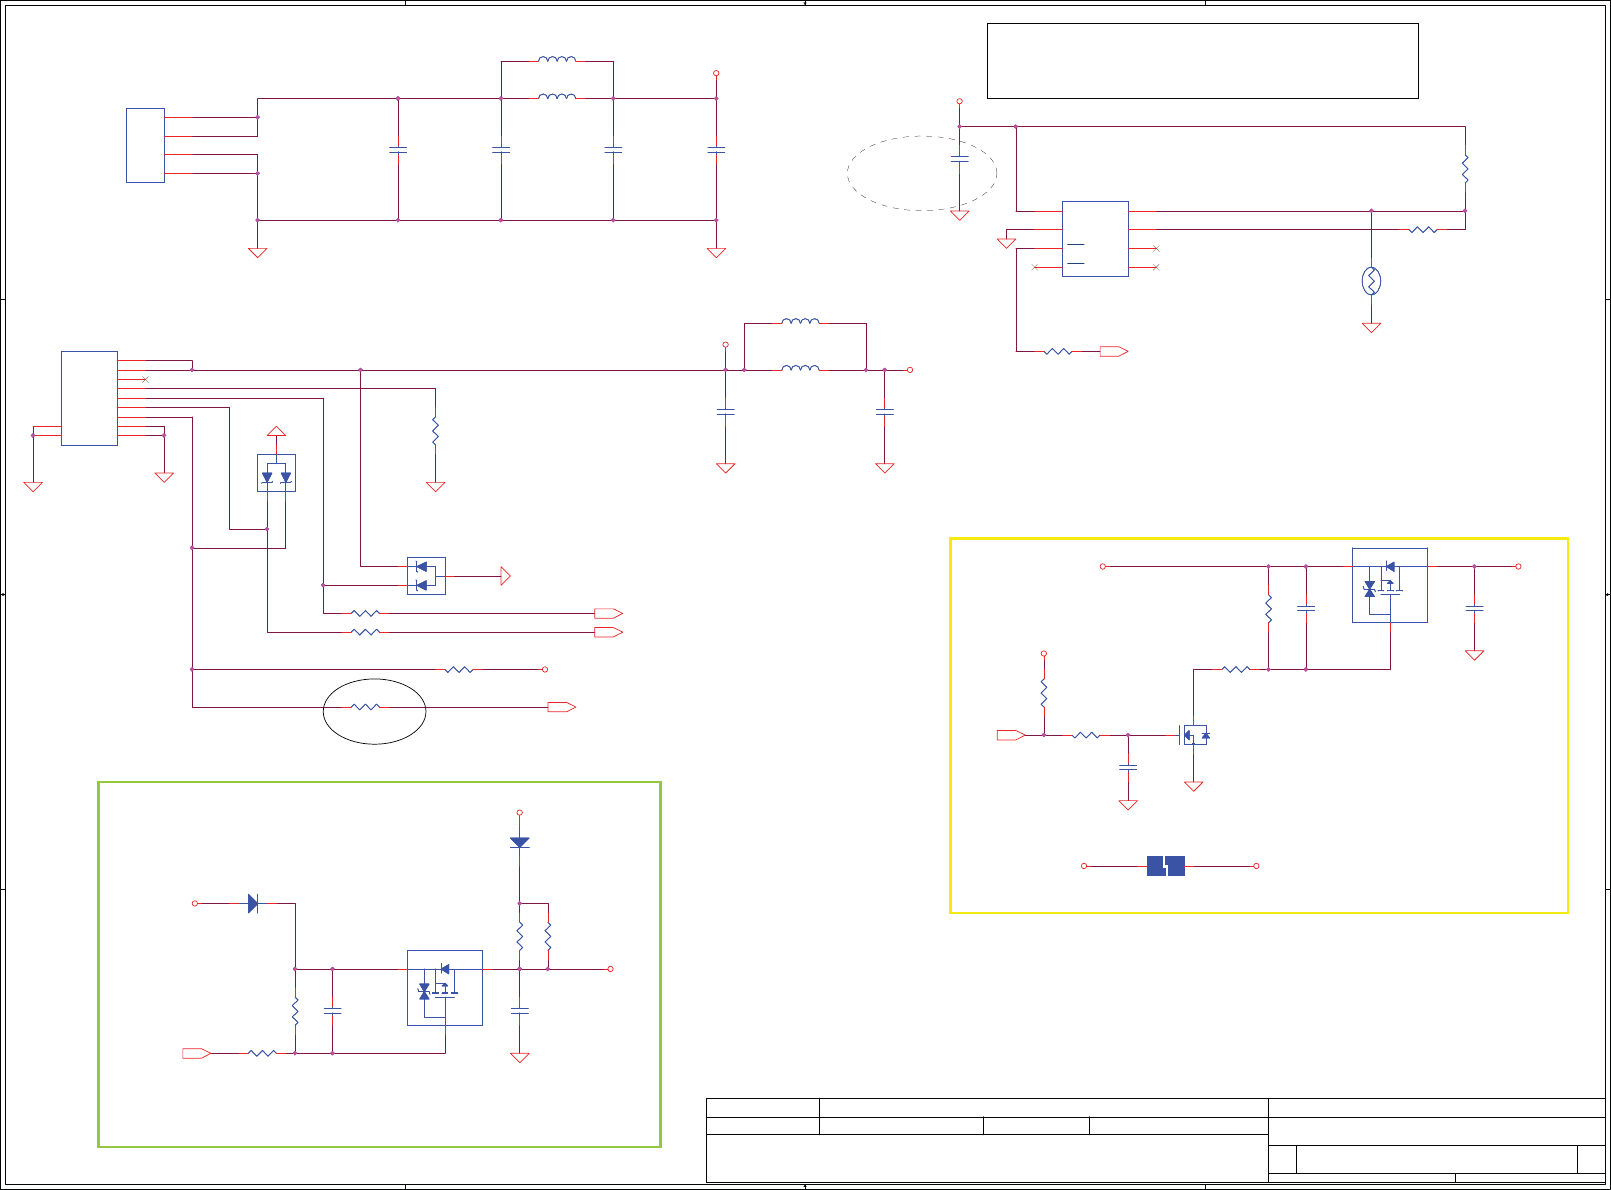1611x1190 pixels.
Task: Click the thermistor symbol with circle and zigzag
Action: (x=1371, y=281)
